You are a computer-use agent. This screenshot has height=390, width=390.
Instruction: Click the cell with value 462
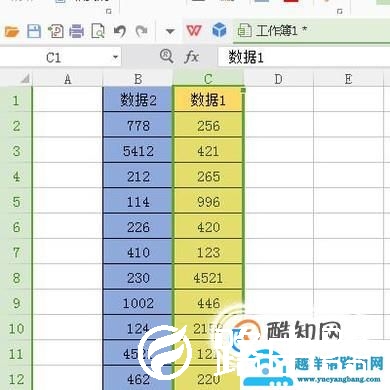(138, 379)
